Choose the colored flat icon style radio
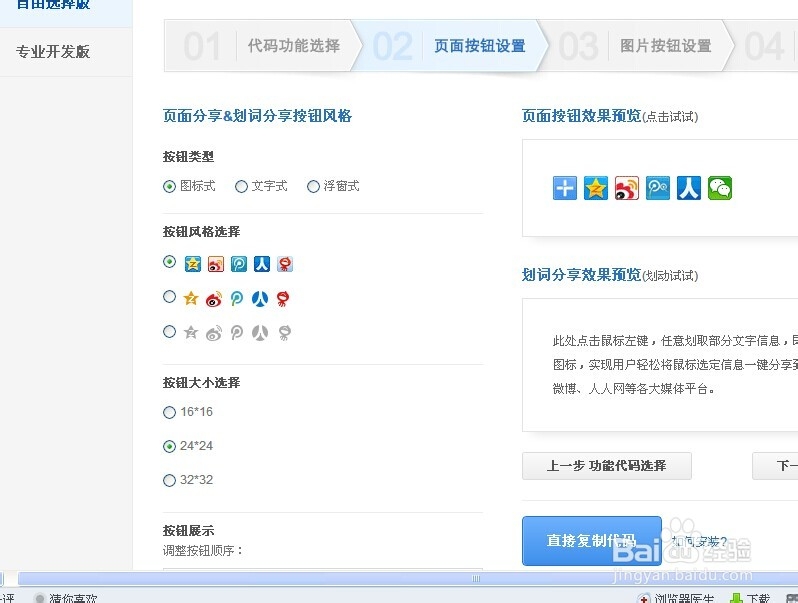The height and width of the screenshot is (603, 798). point(169,296)
